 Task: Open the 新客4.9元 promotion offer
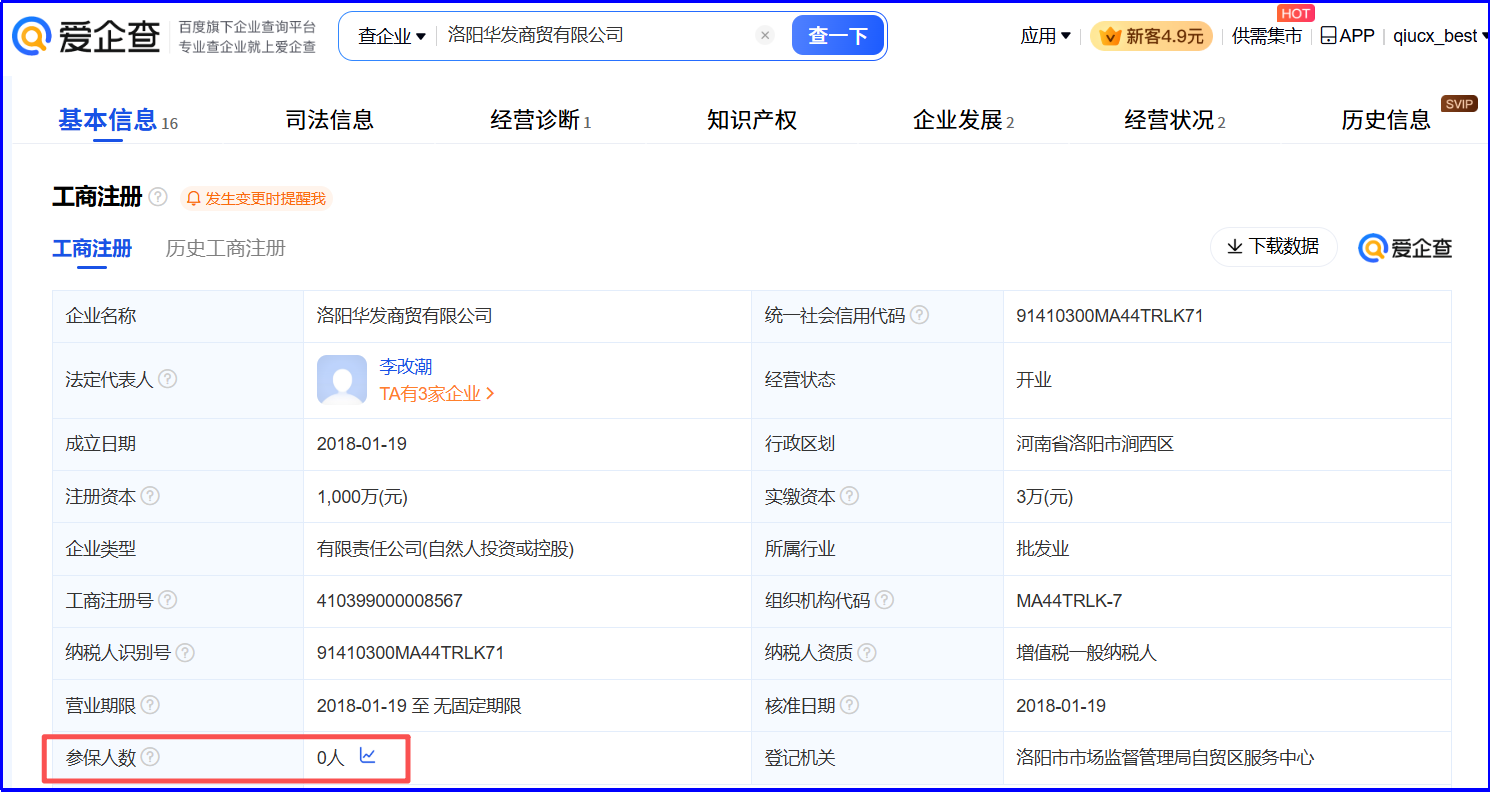(1152, 34)
